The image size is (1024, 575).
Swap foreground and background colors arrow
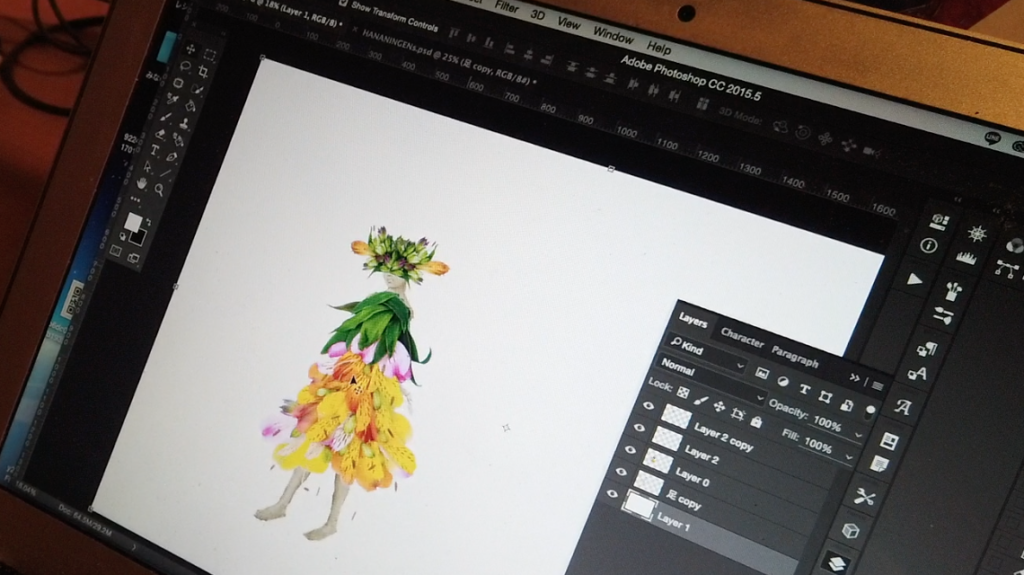pos(149,222)
